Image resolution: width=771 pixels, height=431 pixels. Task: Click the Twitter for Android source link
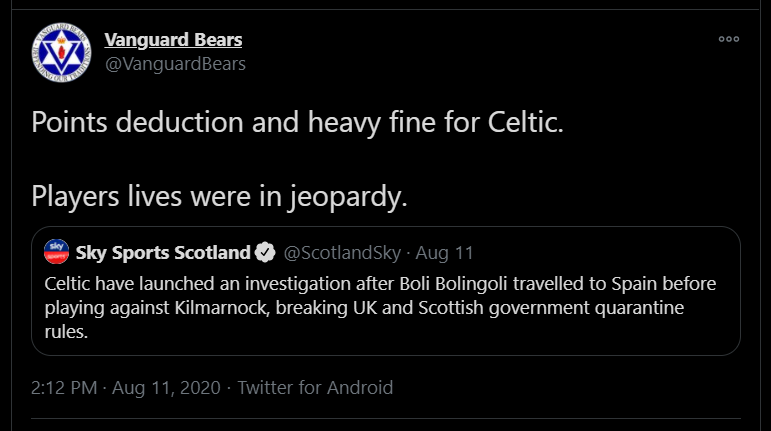[315, 387]
